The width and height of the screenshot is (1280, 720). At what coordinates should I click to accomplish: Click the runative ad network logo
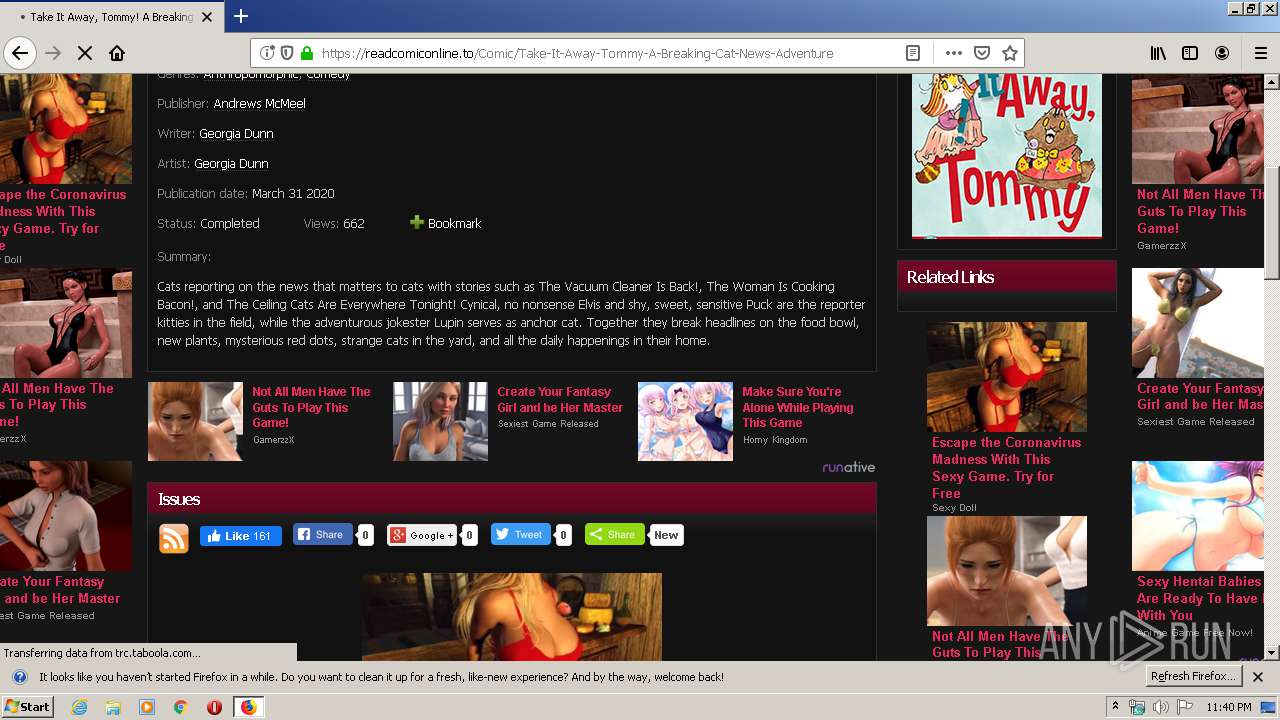point(849,467)
